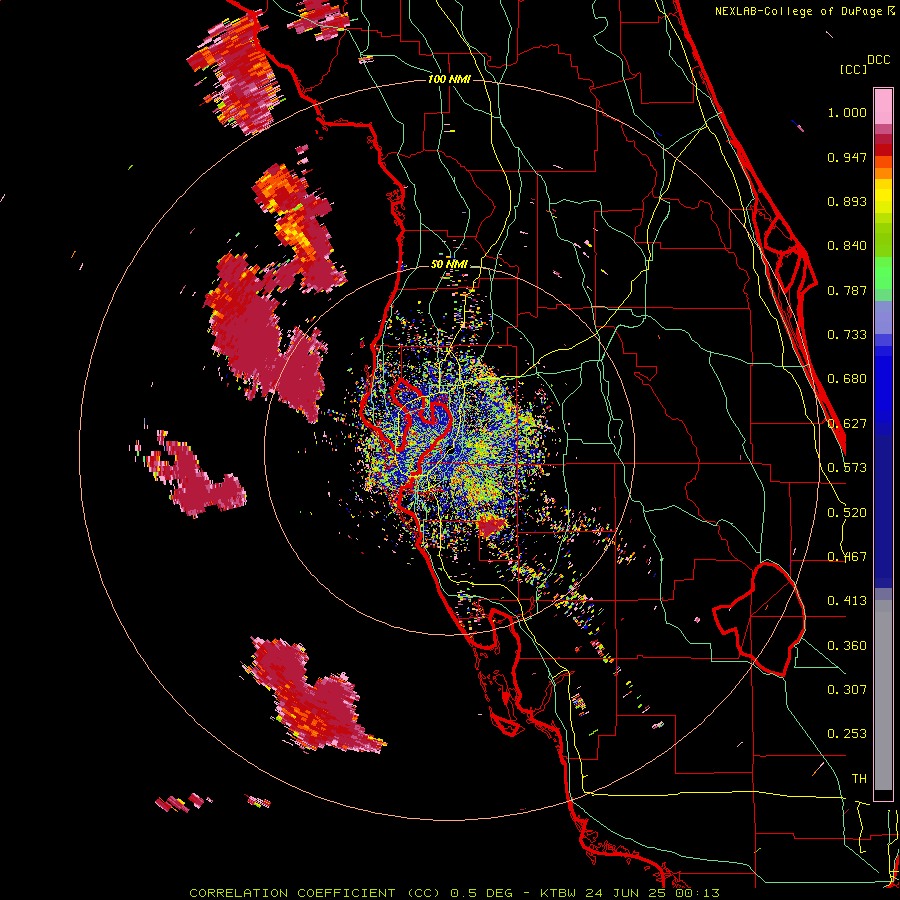Select the 0.520 color scale value

point(847,513)
